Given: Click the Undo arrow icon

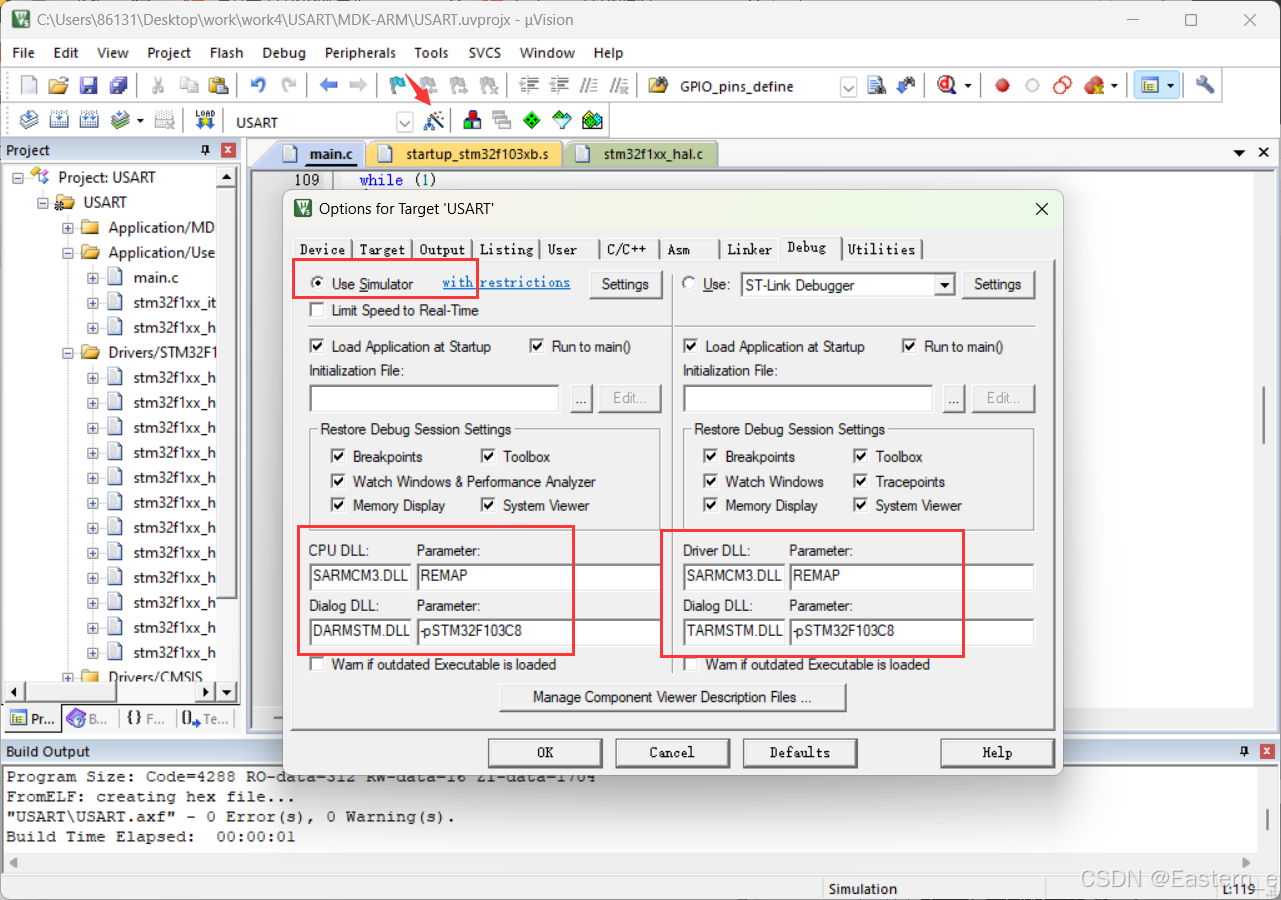Looking at the screenshot, I should [x=258, y=86].
